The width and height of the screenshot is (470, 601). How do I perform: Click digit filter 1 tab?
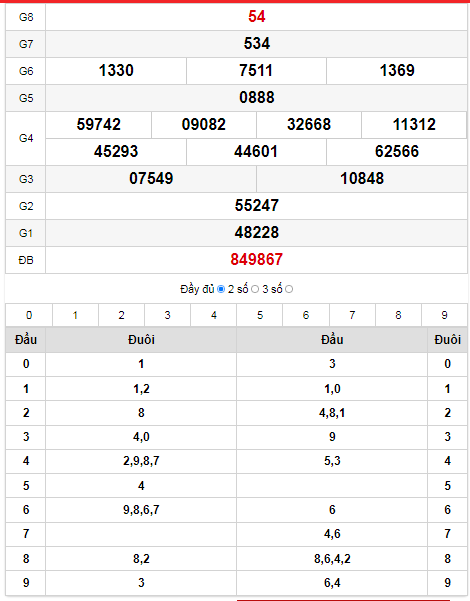75,315
